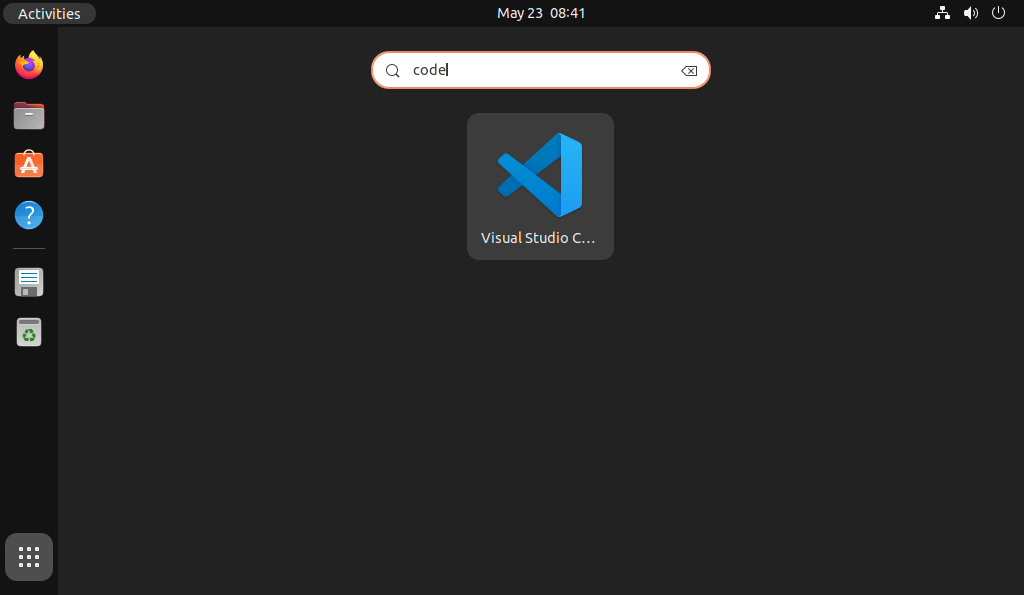Open the Files file manager in dock
Viewport: 1024px width, 595px height.
click(28, 115)
